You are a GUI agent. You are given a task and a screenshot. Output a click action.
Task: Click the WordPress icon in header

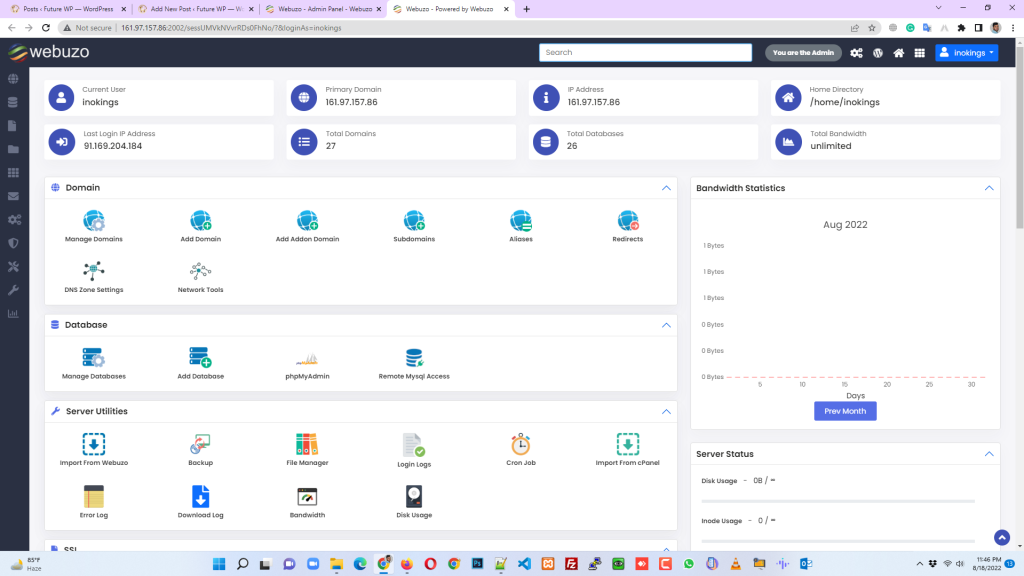click(878, 53)
